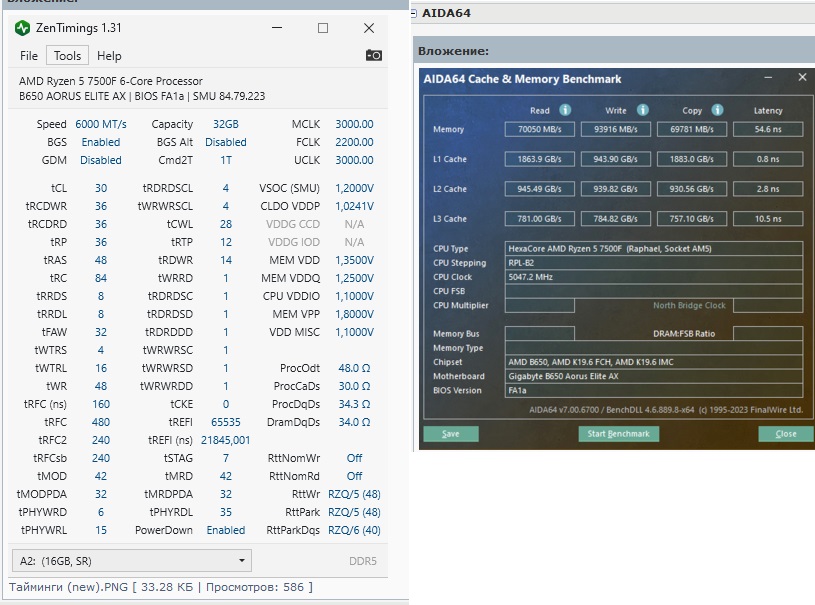
Task: Minimize the AIDA64 benchmark window
Action: pyautogui.click(x=768, y=77)
